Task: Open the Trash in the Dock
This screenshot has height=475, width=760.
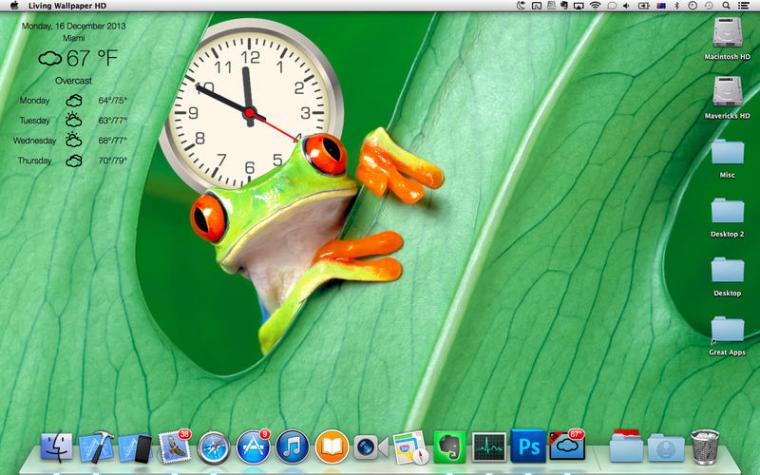Action: 705,447
